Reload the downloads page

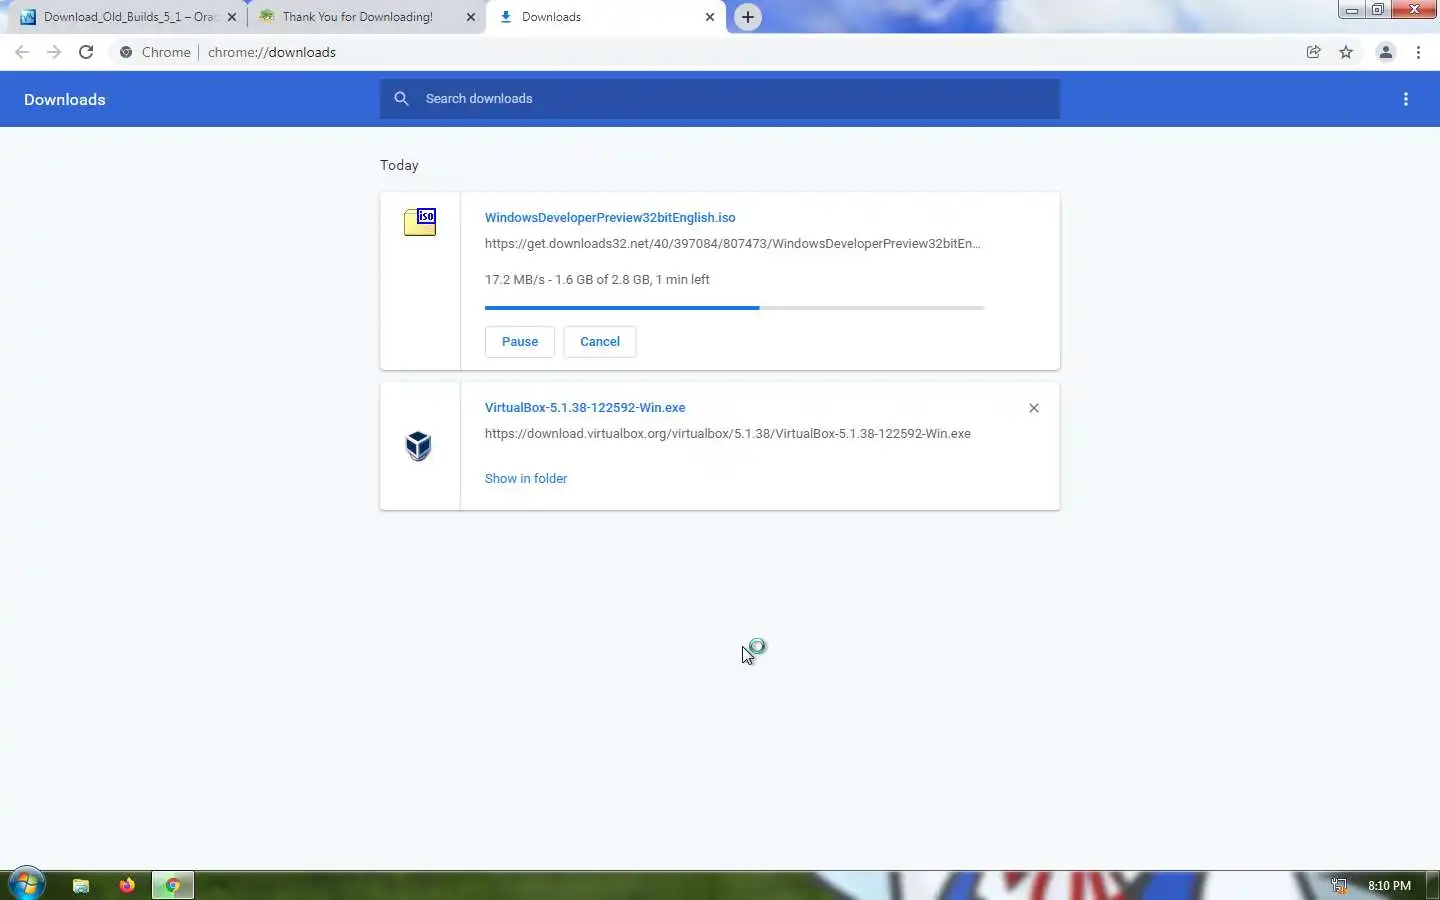pos(86,52)
